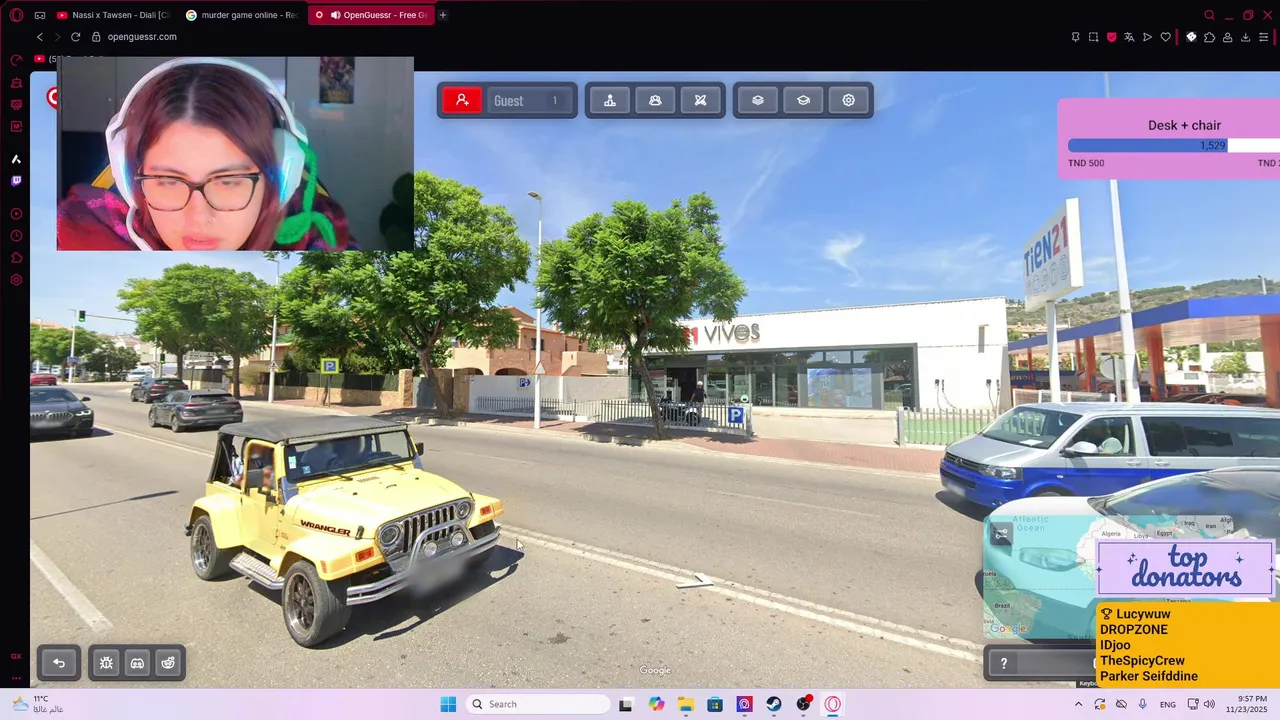Image resolution: width=1280 pixels, height=720 pixels.
Task: Add page to bookmarks heart
Action: click(1165, 37)
